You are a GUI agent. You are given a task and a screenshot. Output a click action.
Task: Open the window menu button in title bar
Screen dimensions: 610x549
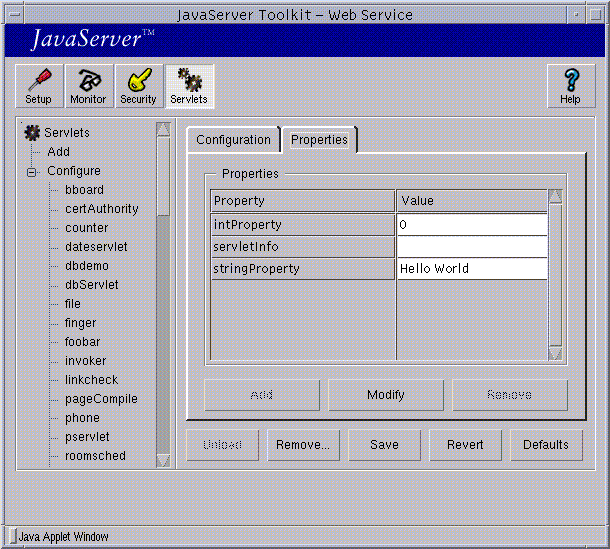point(15,15)
